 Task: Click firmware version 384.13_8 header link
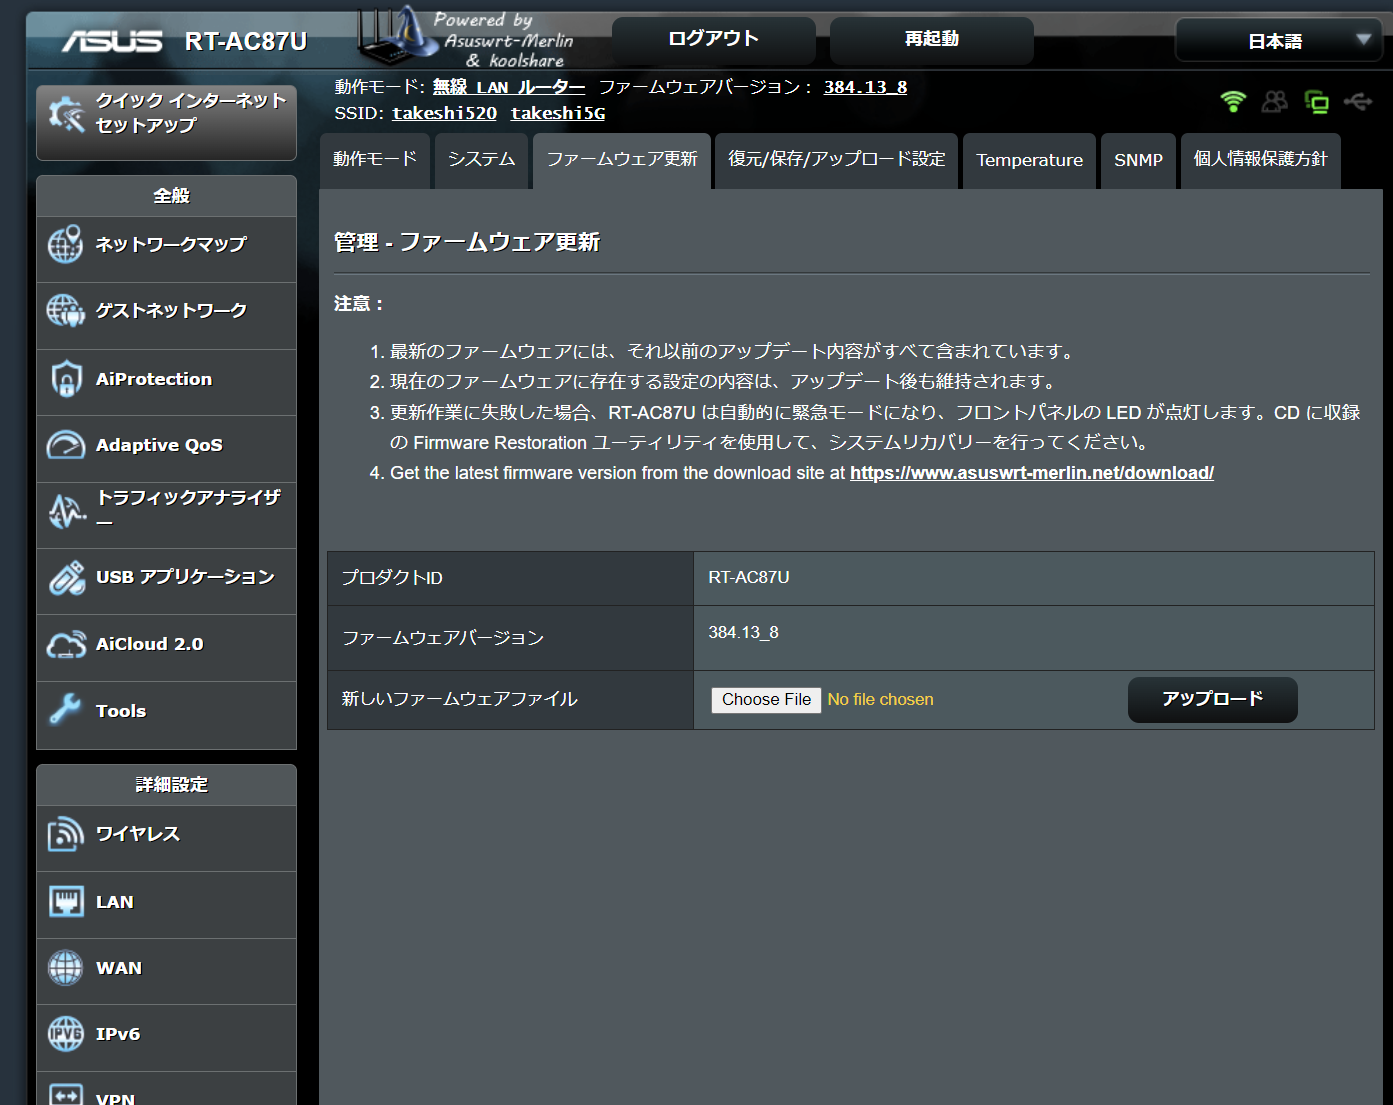click(866, 87)
